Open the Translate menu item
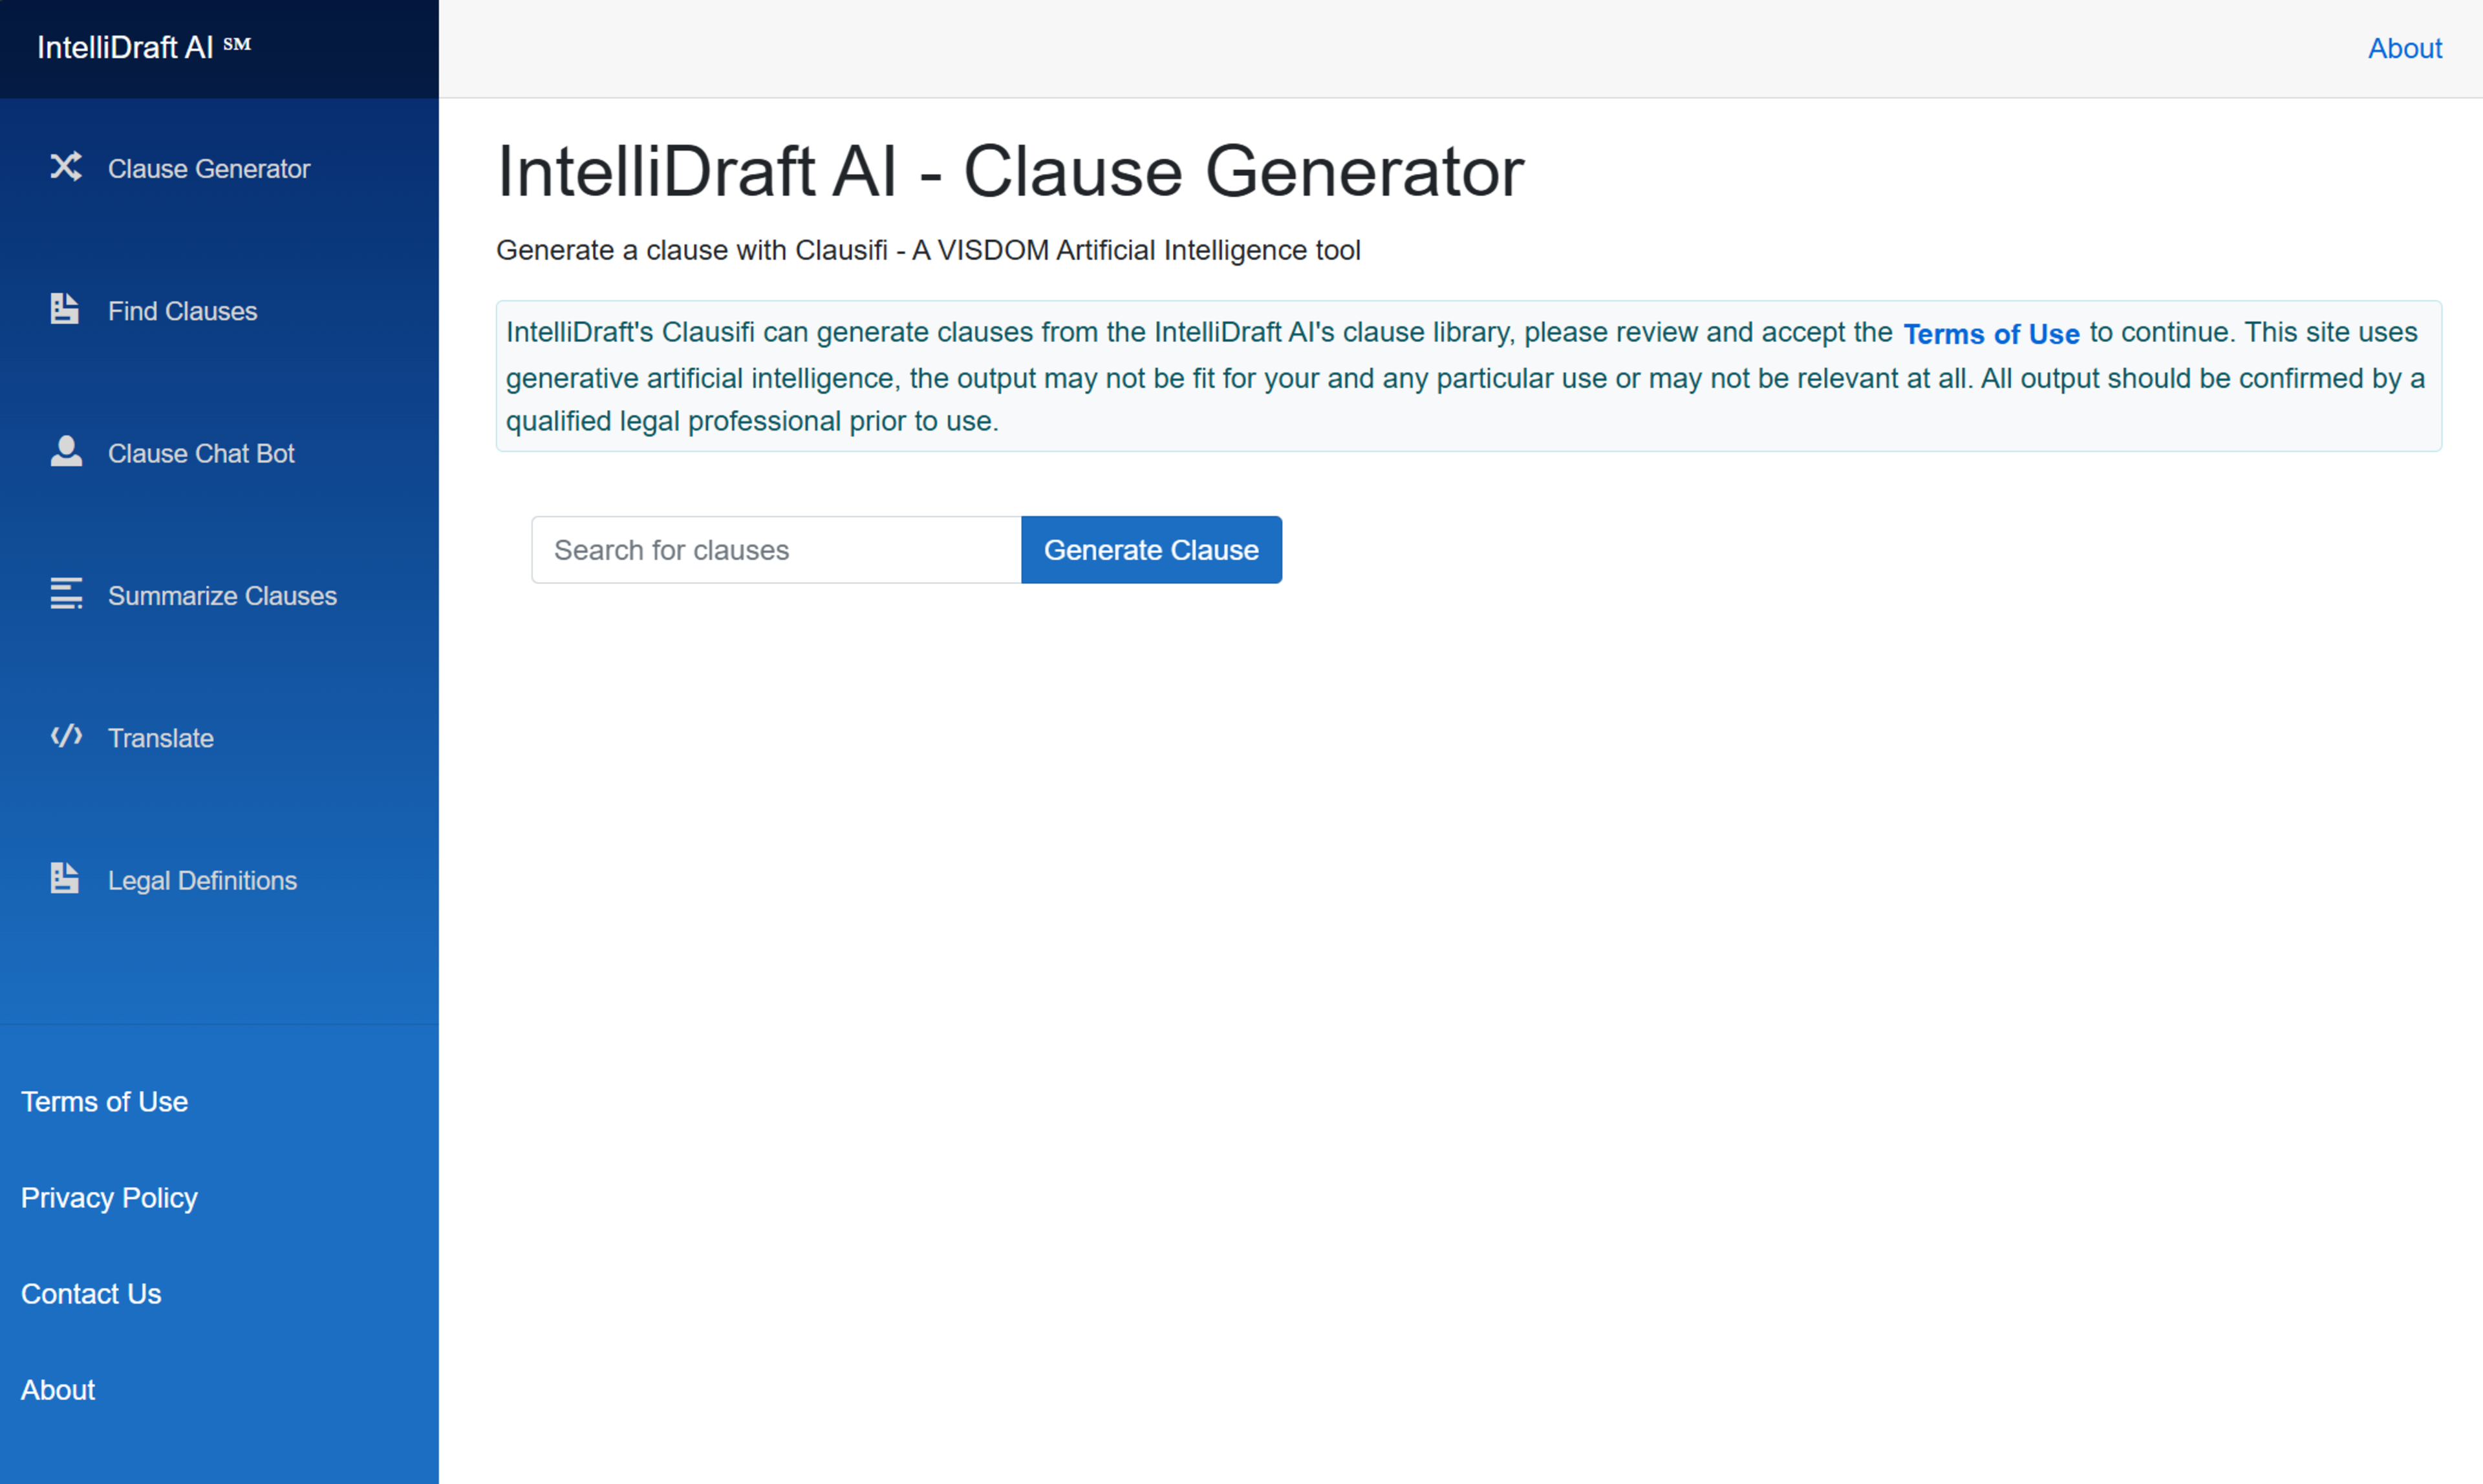Screen dimensions: 2483x1484 160,738
